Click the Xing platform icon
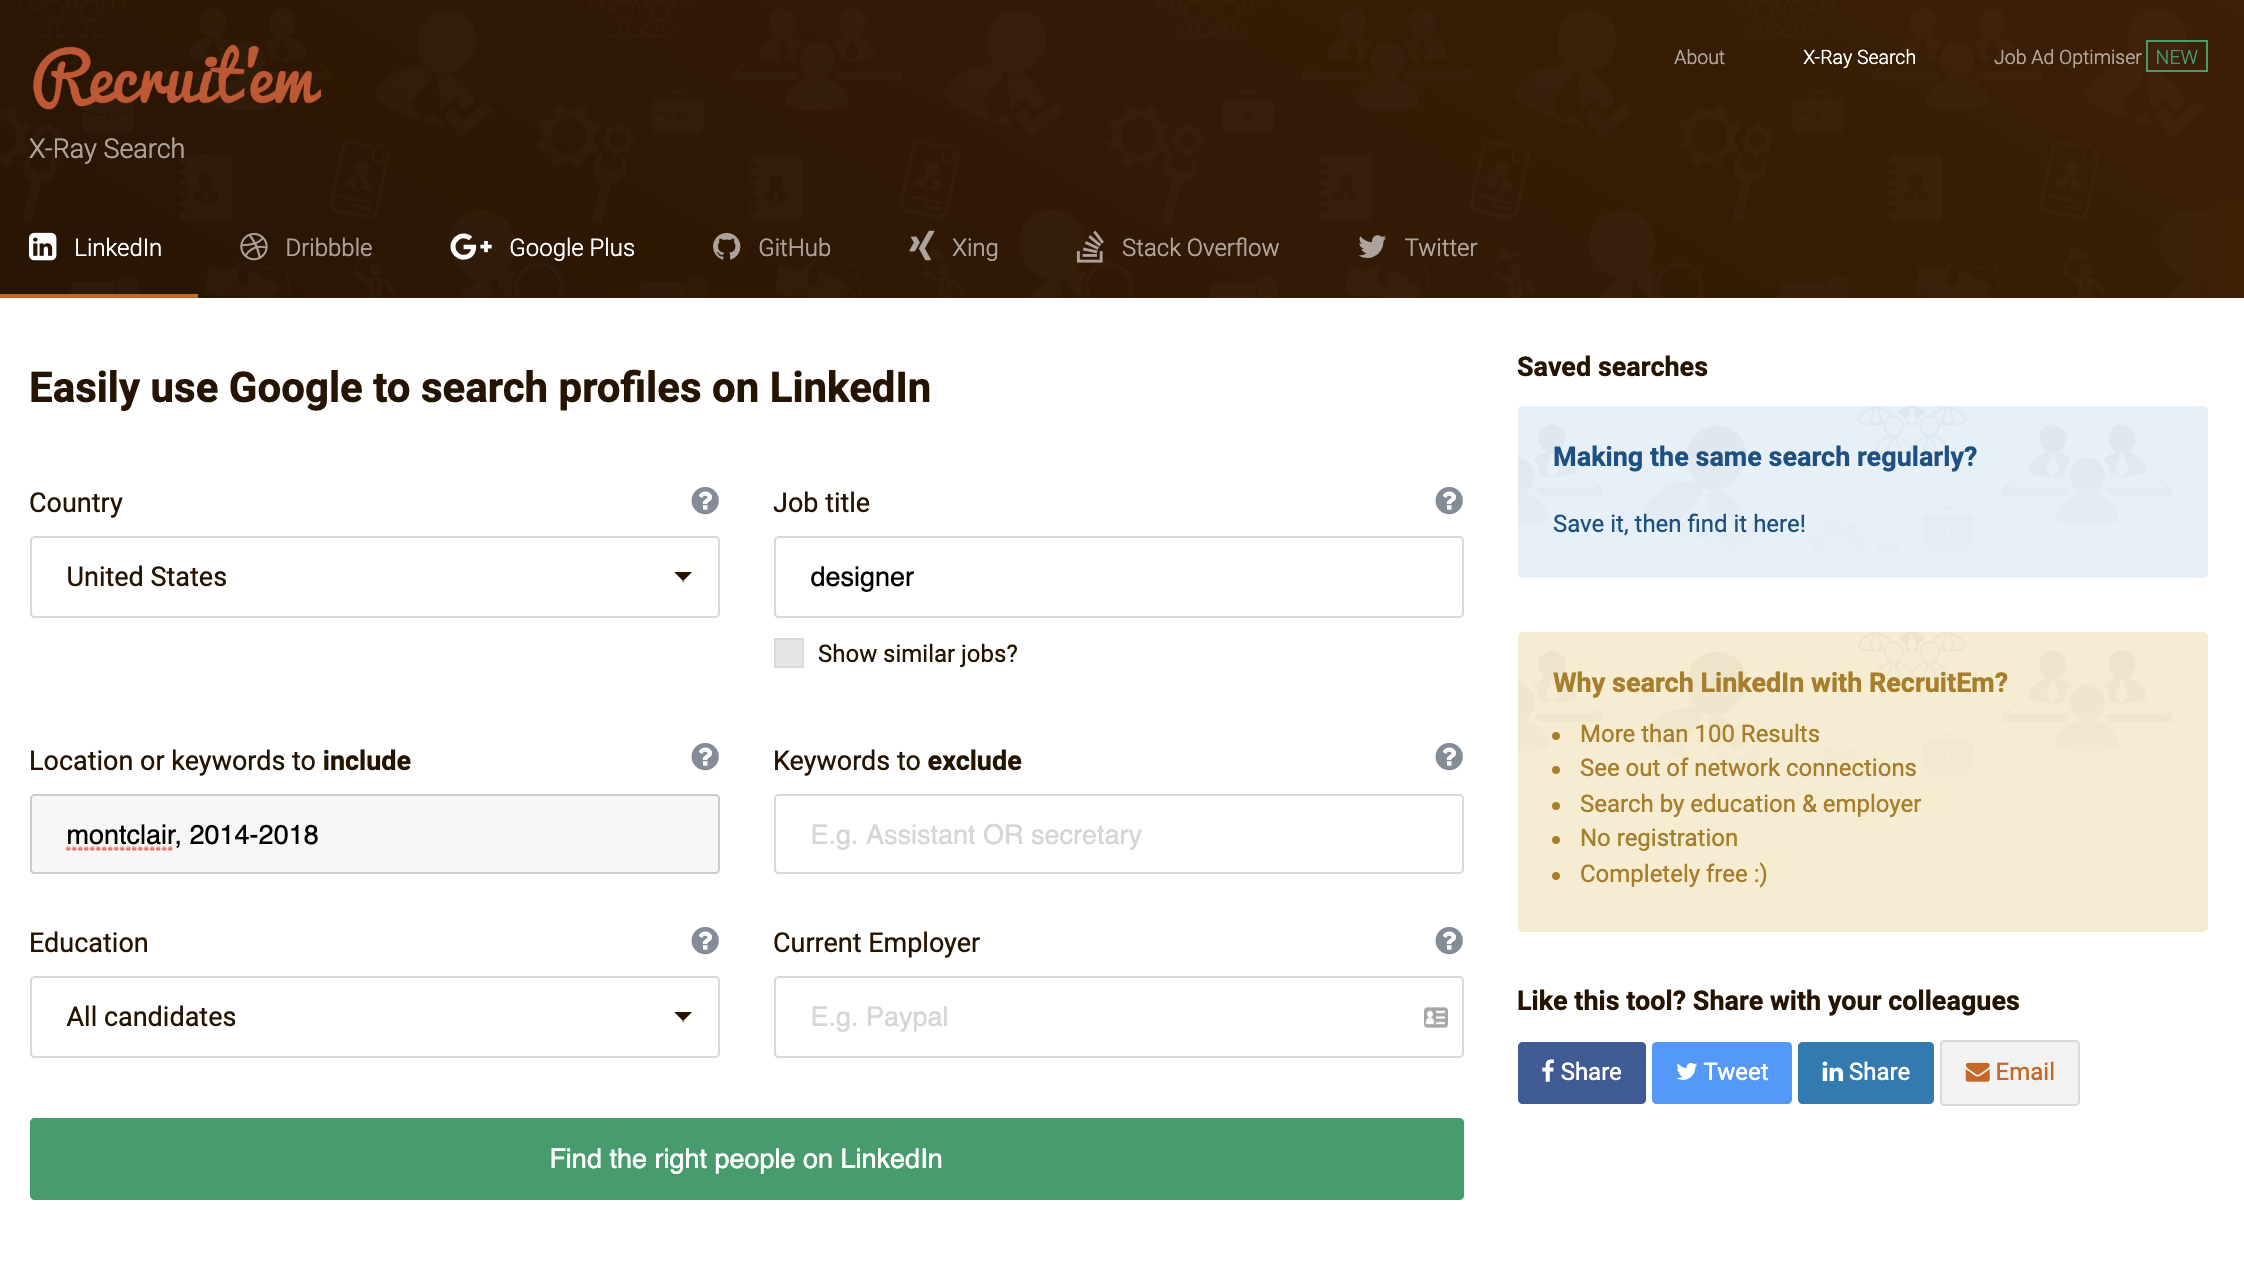This screenshot has width=2244, height=1268. (x=919, y=245)
